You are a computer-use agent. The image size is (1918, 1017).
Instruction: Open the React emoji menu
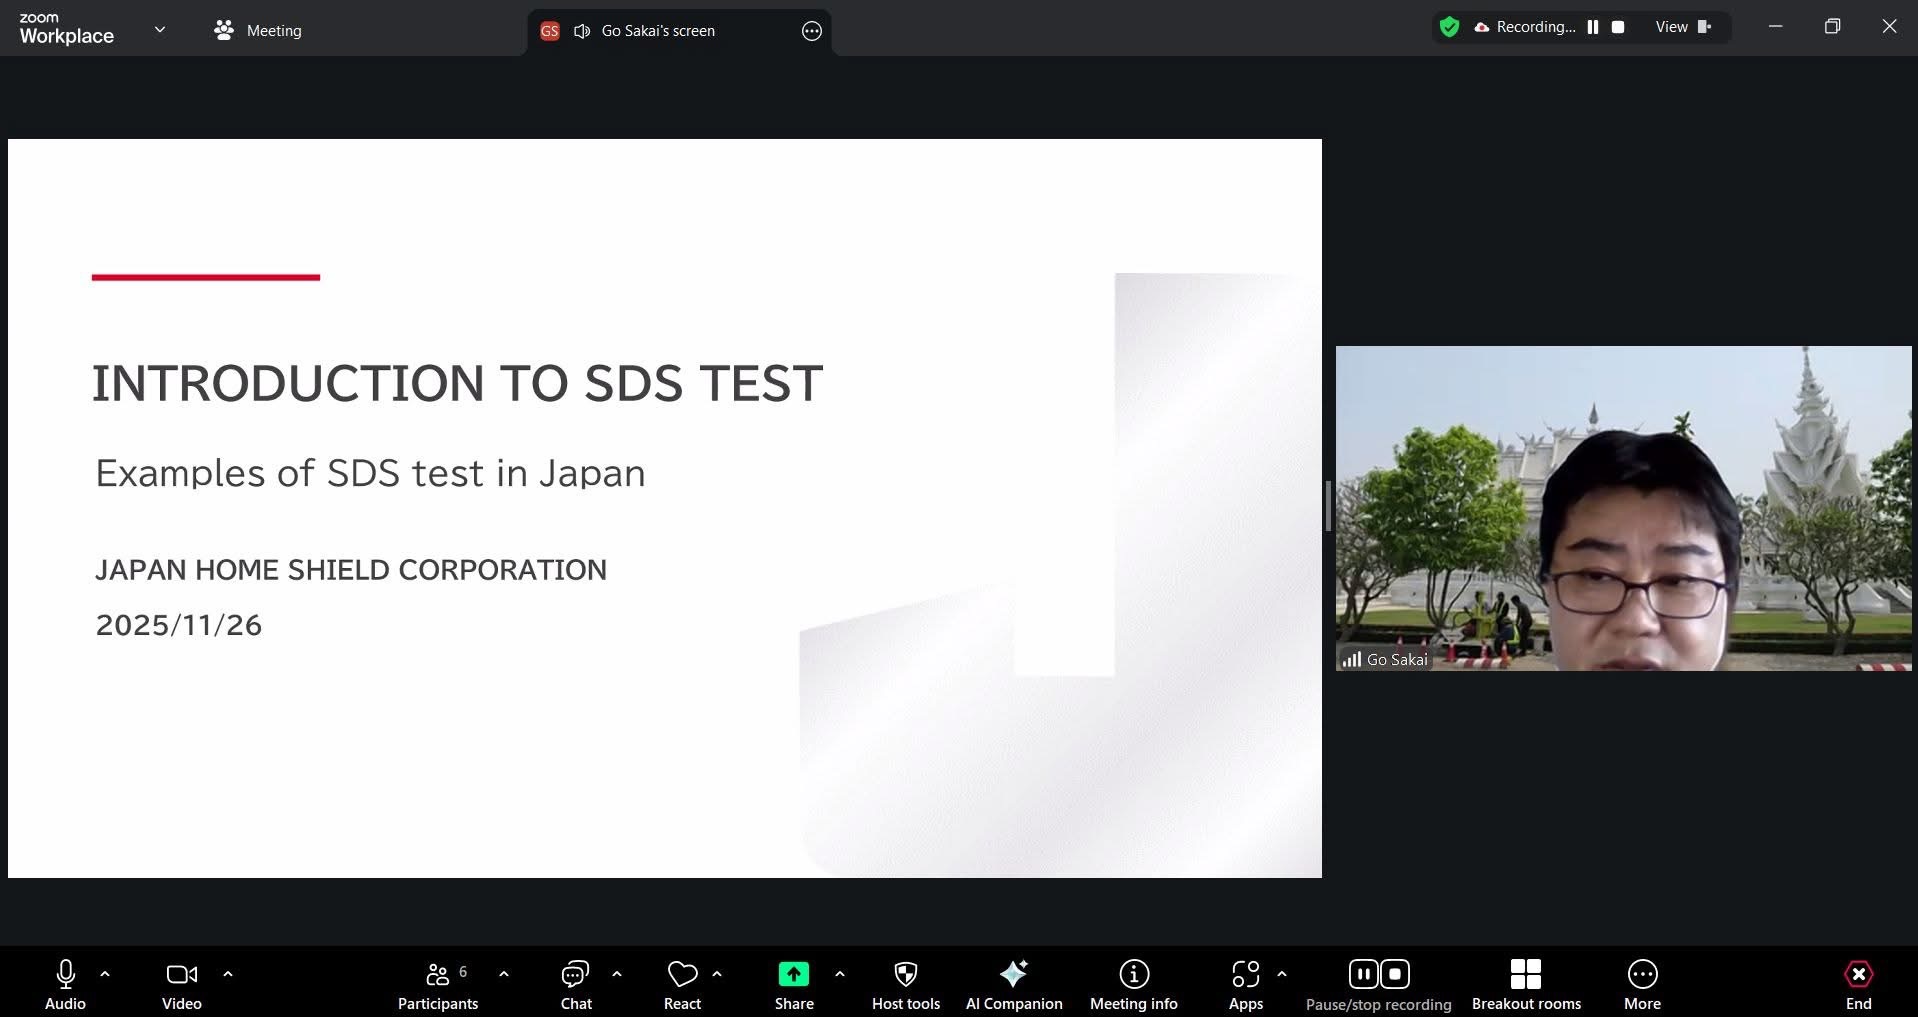pos(682,985)
